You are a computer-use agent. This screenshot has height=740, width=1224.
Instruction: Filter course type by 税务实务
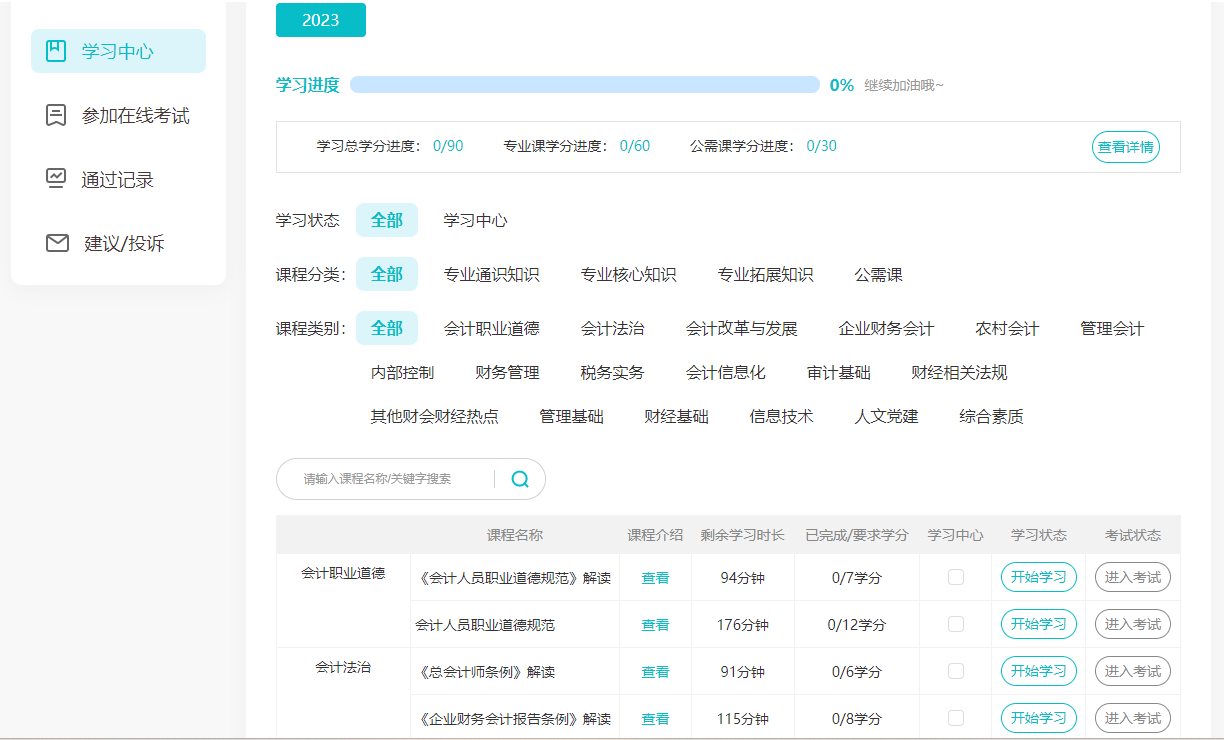coord(612,372)
